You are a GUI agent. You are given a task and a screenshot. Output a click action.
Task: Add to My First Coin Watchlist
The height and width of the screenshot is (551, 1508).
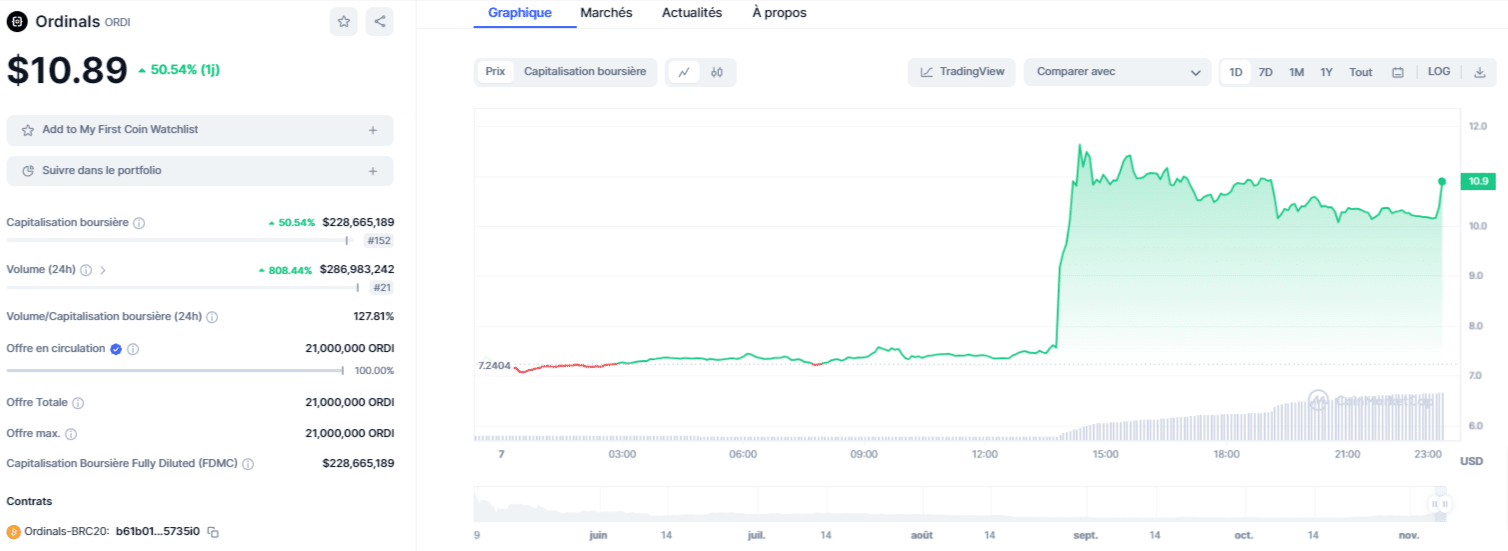200,130
